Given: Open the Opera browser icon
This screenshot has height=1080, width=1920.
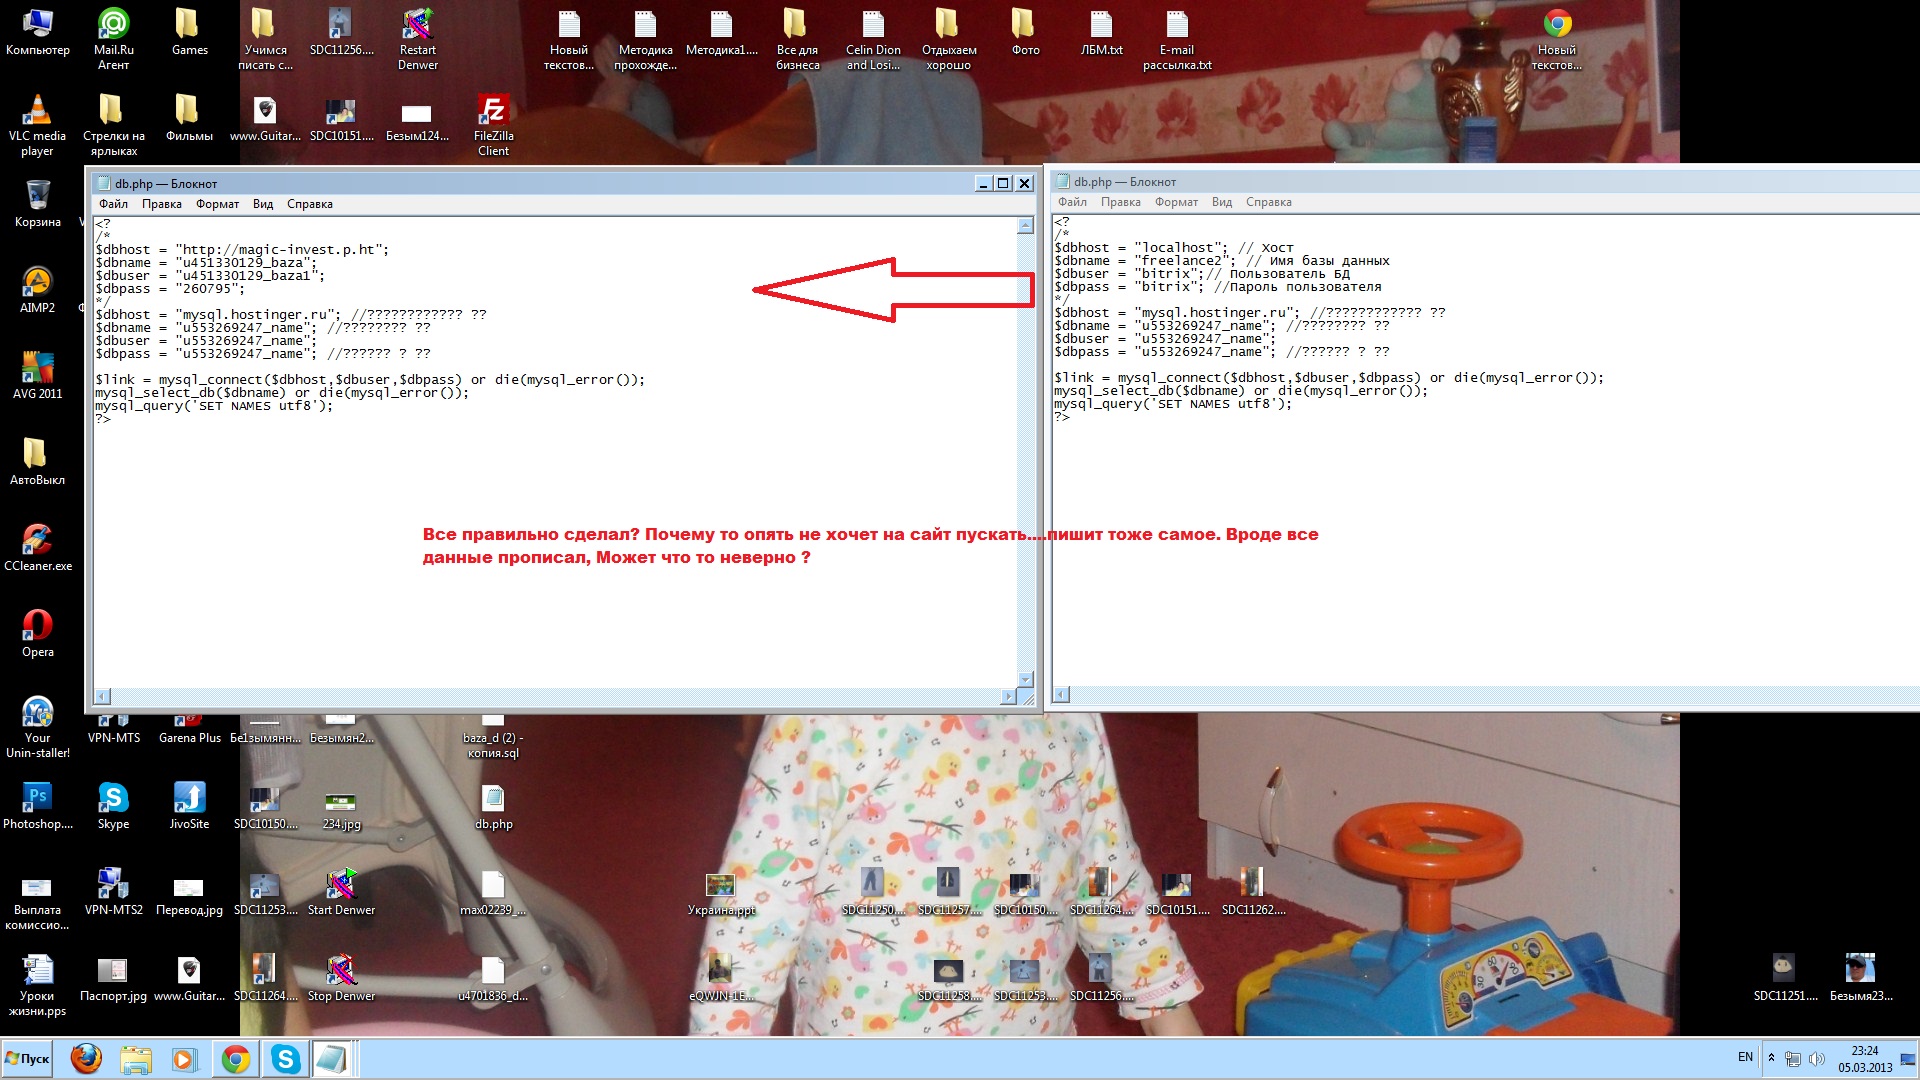Looking at the screenshot, I should pos(37,629).
